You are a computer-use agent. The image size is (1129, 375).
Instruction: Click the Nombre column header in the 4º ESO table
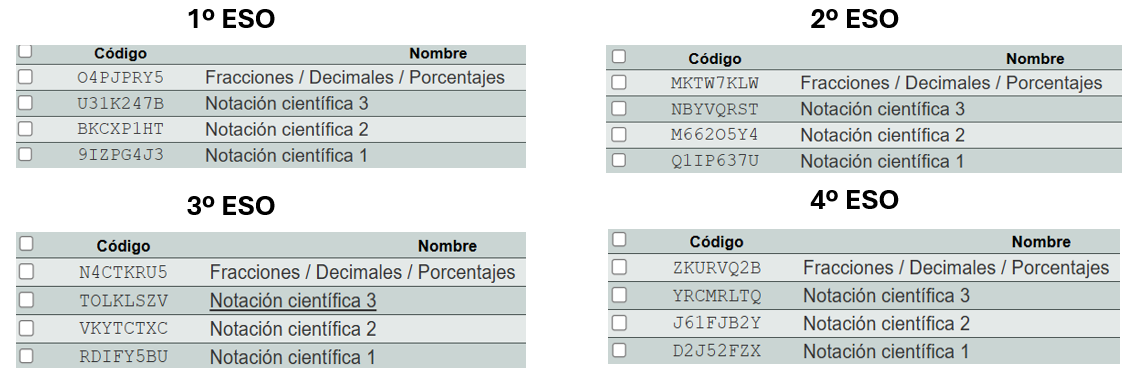(x=1041, y=242)
